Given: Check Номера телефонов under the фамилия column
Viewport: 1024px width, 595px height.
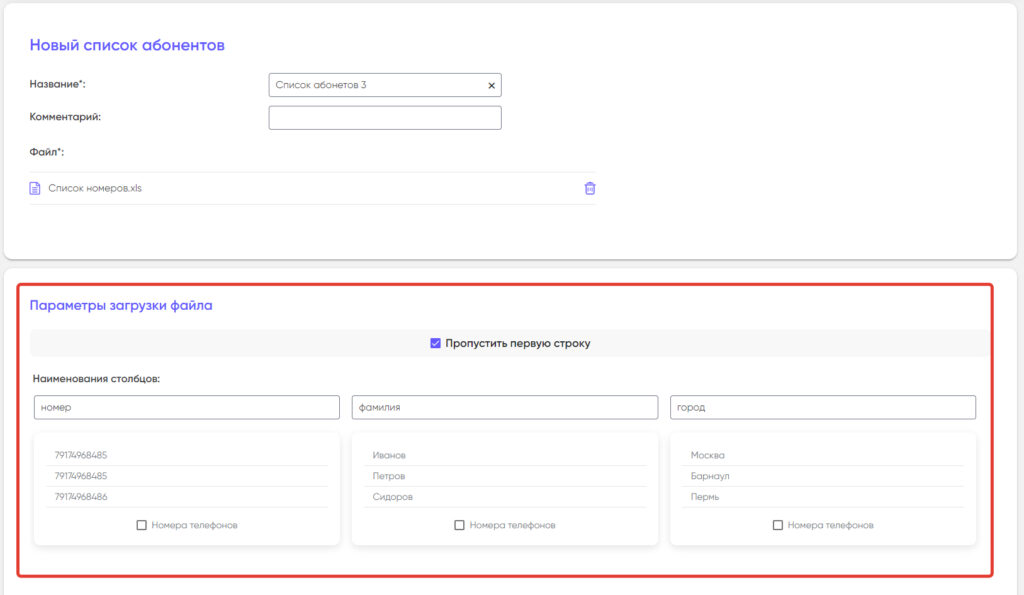Looking at the screenshot, I should [460, 525].
